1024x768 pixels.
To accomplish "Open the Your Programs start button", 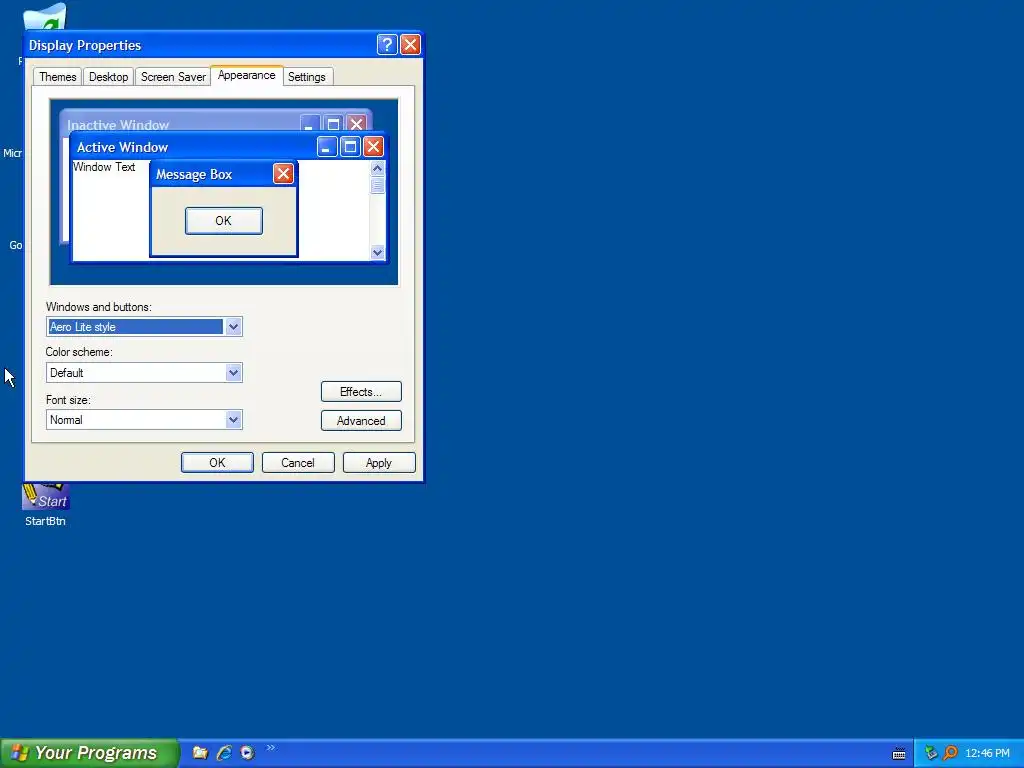I will [x=89, y=753].
